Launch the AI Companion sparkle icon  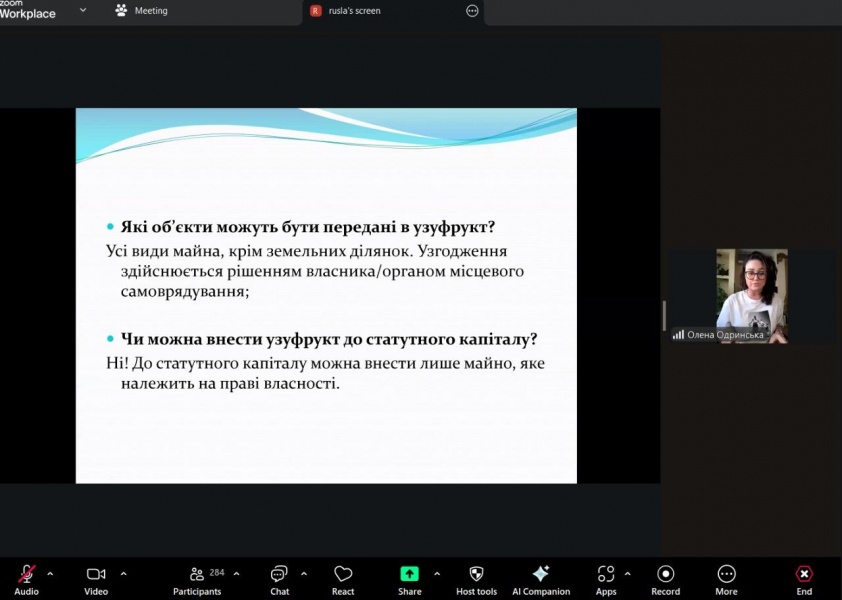(x=540, y=574)
